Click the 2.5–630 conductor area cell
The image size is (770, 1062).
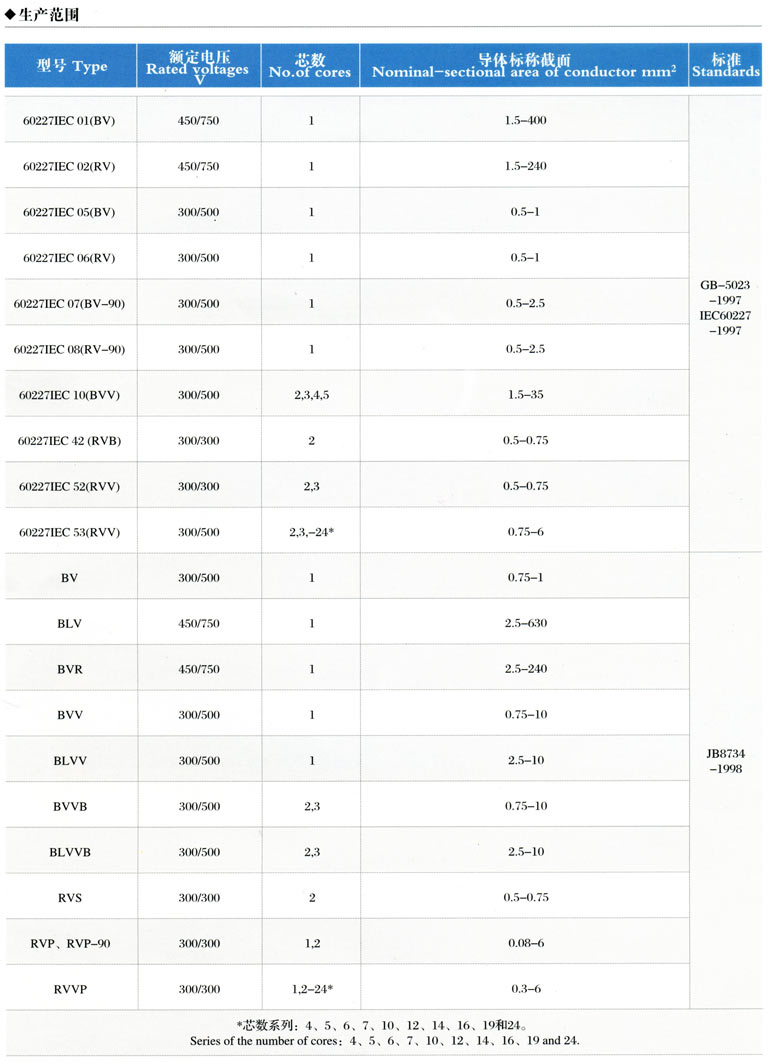[526, 623]
